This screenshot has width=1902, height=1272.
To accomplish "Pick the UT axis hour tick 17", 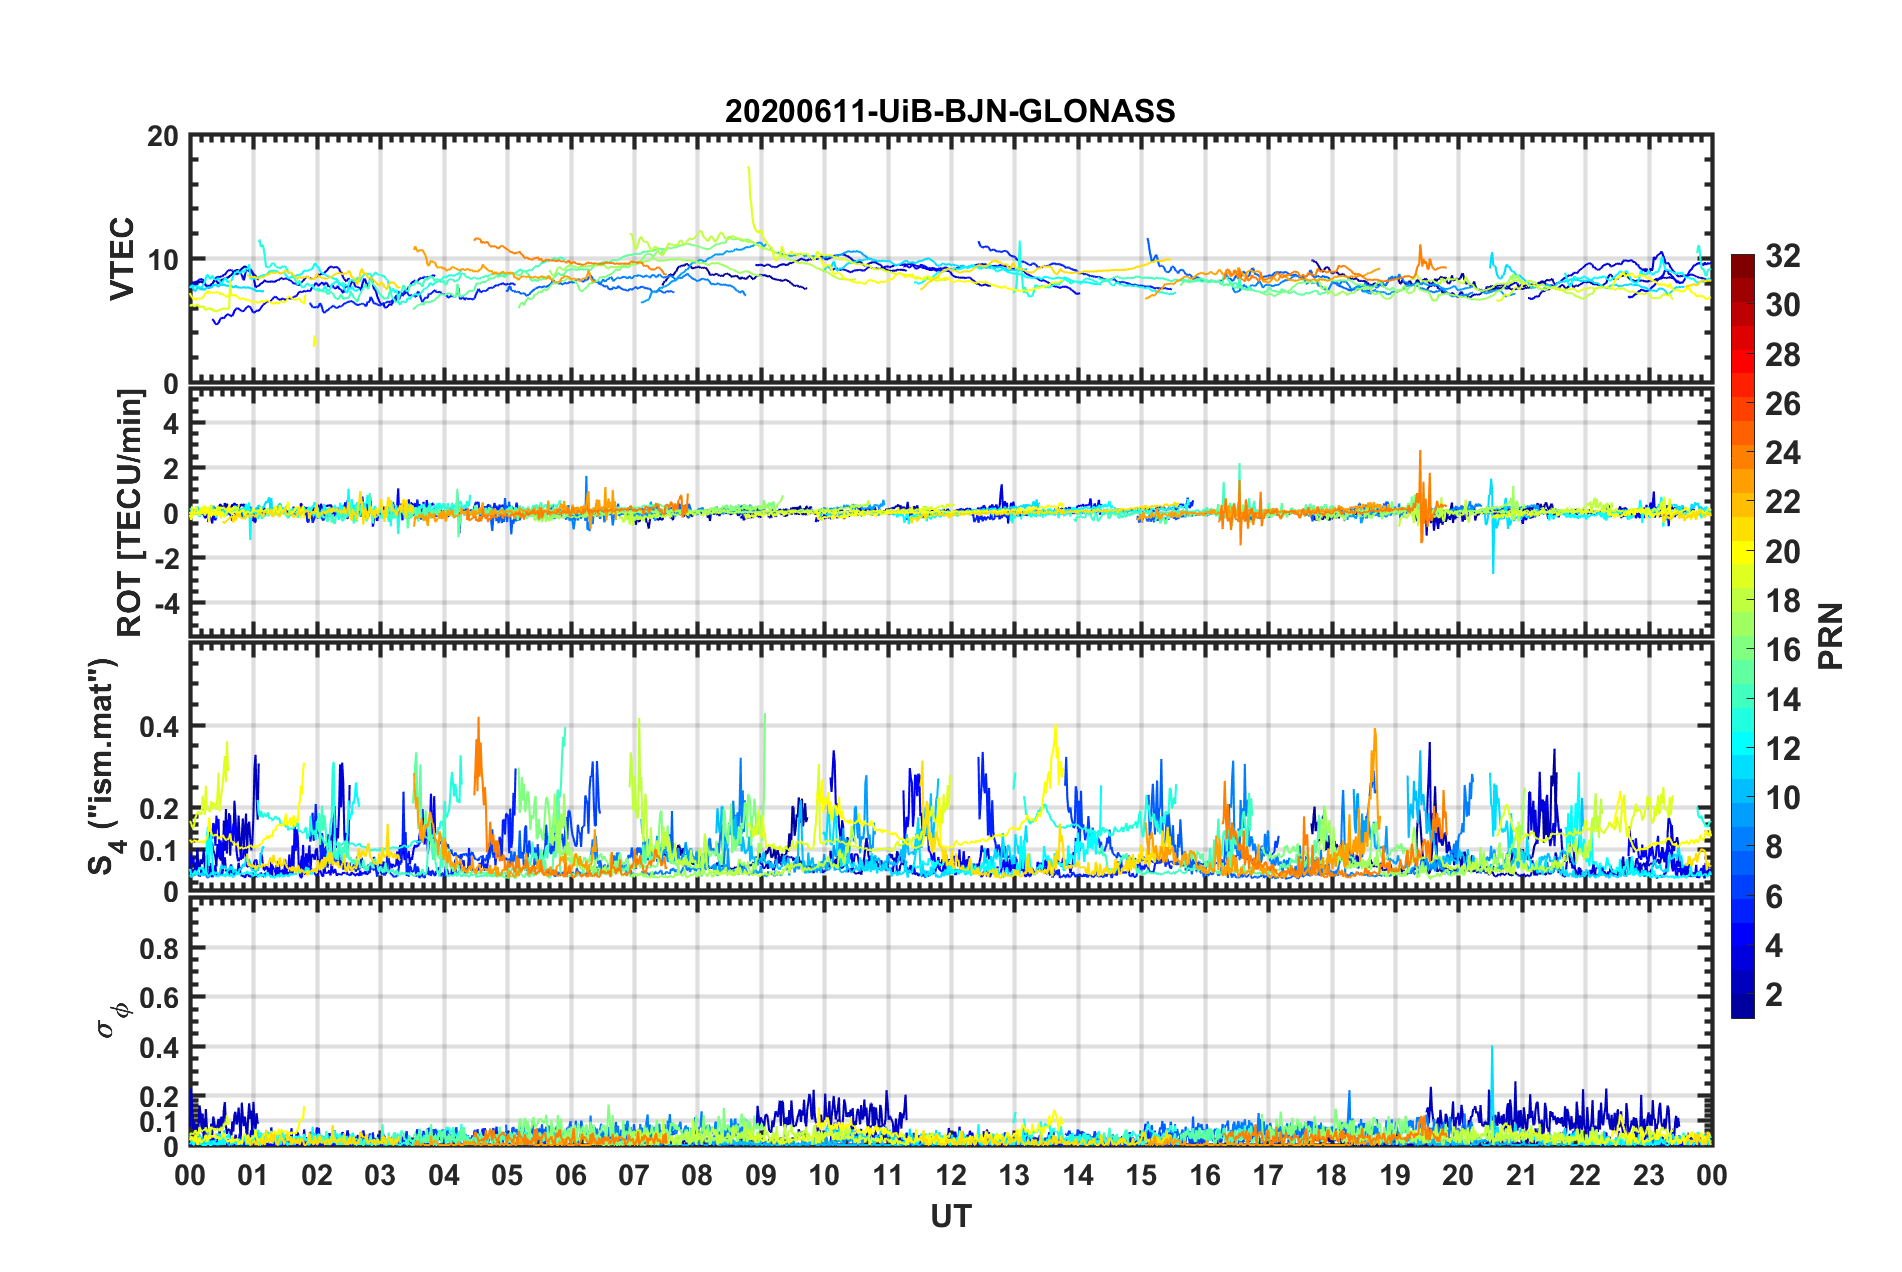I will point(1268,1176).
